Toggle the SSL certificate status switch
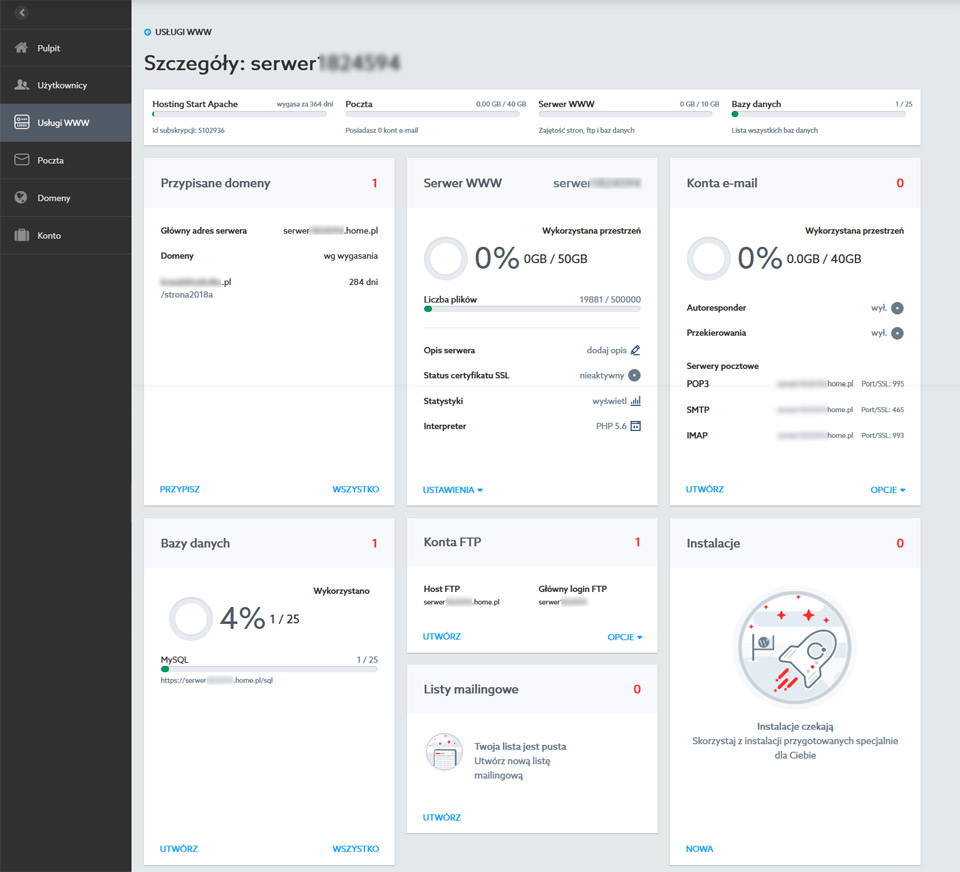 (x=634, y=375)
